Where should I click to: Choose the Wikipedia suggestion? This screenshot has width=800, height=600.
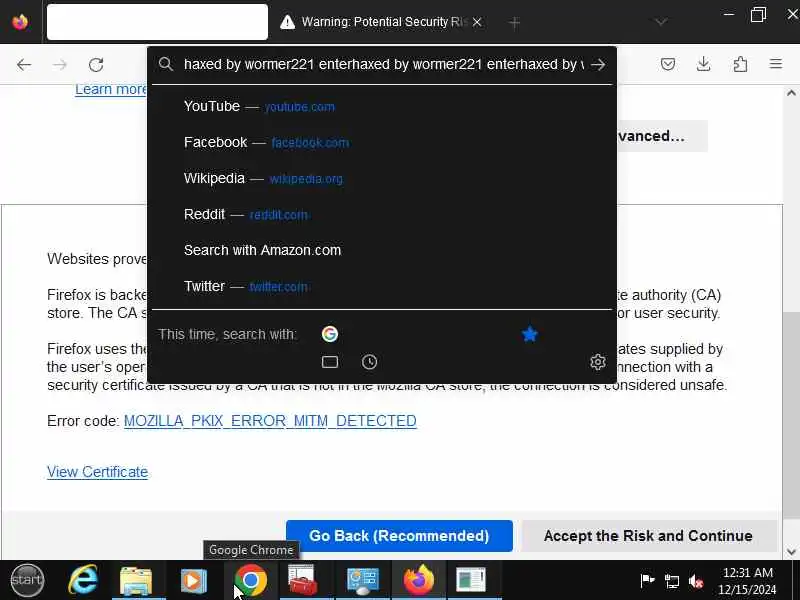[382, 178]
